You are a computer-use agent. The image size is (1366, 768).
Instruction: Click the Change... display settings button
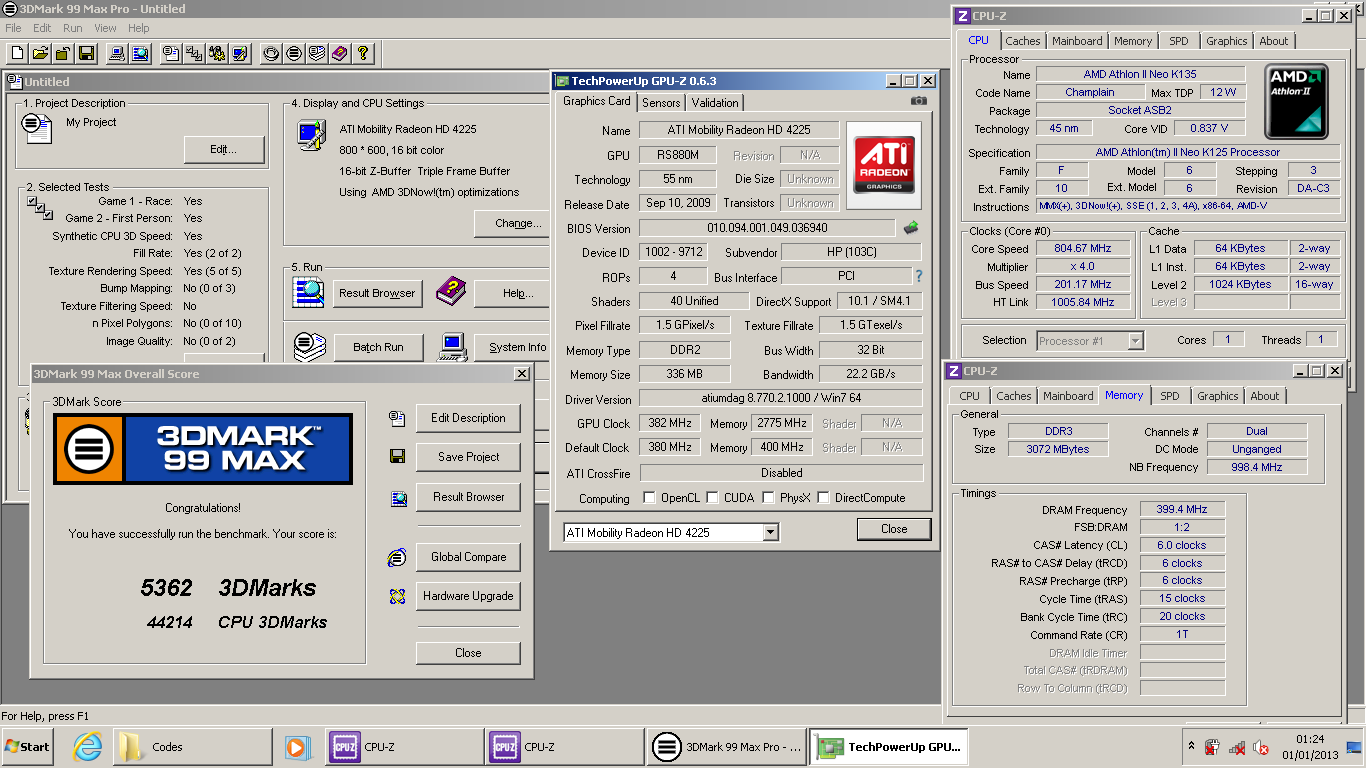[512, 223]
